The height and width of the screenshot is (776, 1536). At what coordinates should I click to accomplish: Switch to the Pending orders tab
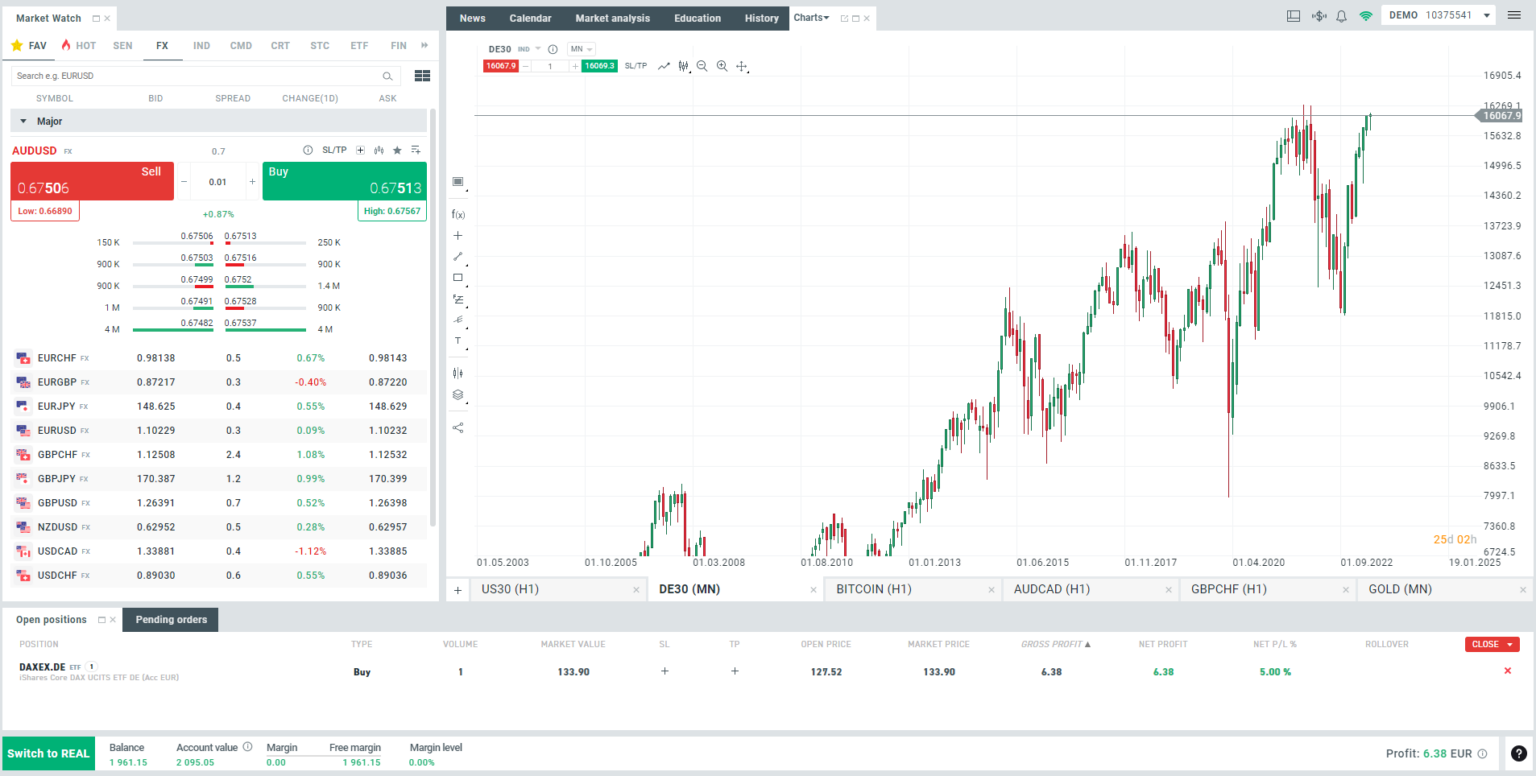170,619
